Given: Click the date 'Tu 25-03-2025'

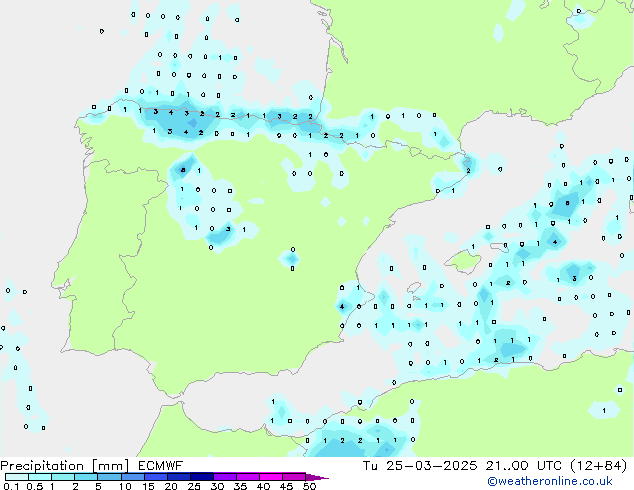Looking at the screenshot, I should click(420, 466).
